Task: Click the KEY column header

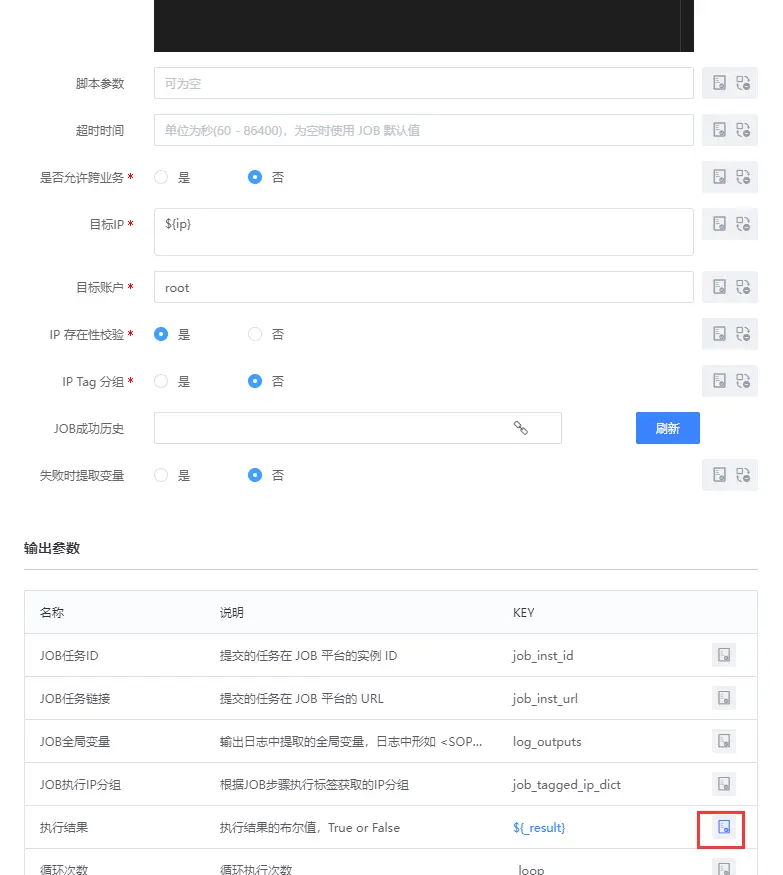Action: 523,612
